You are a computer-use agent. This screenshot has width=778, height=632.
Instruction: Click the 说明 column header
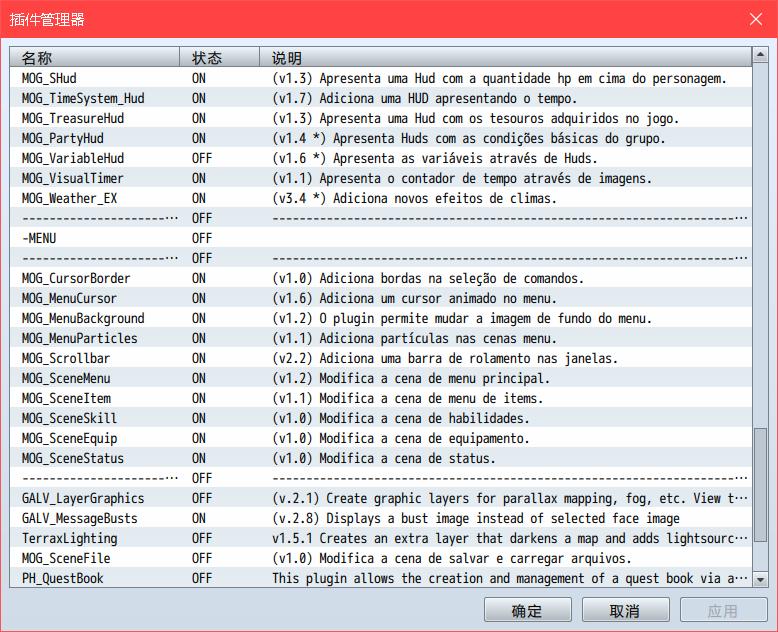pyautogui.click(x=506, y=58)
